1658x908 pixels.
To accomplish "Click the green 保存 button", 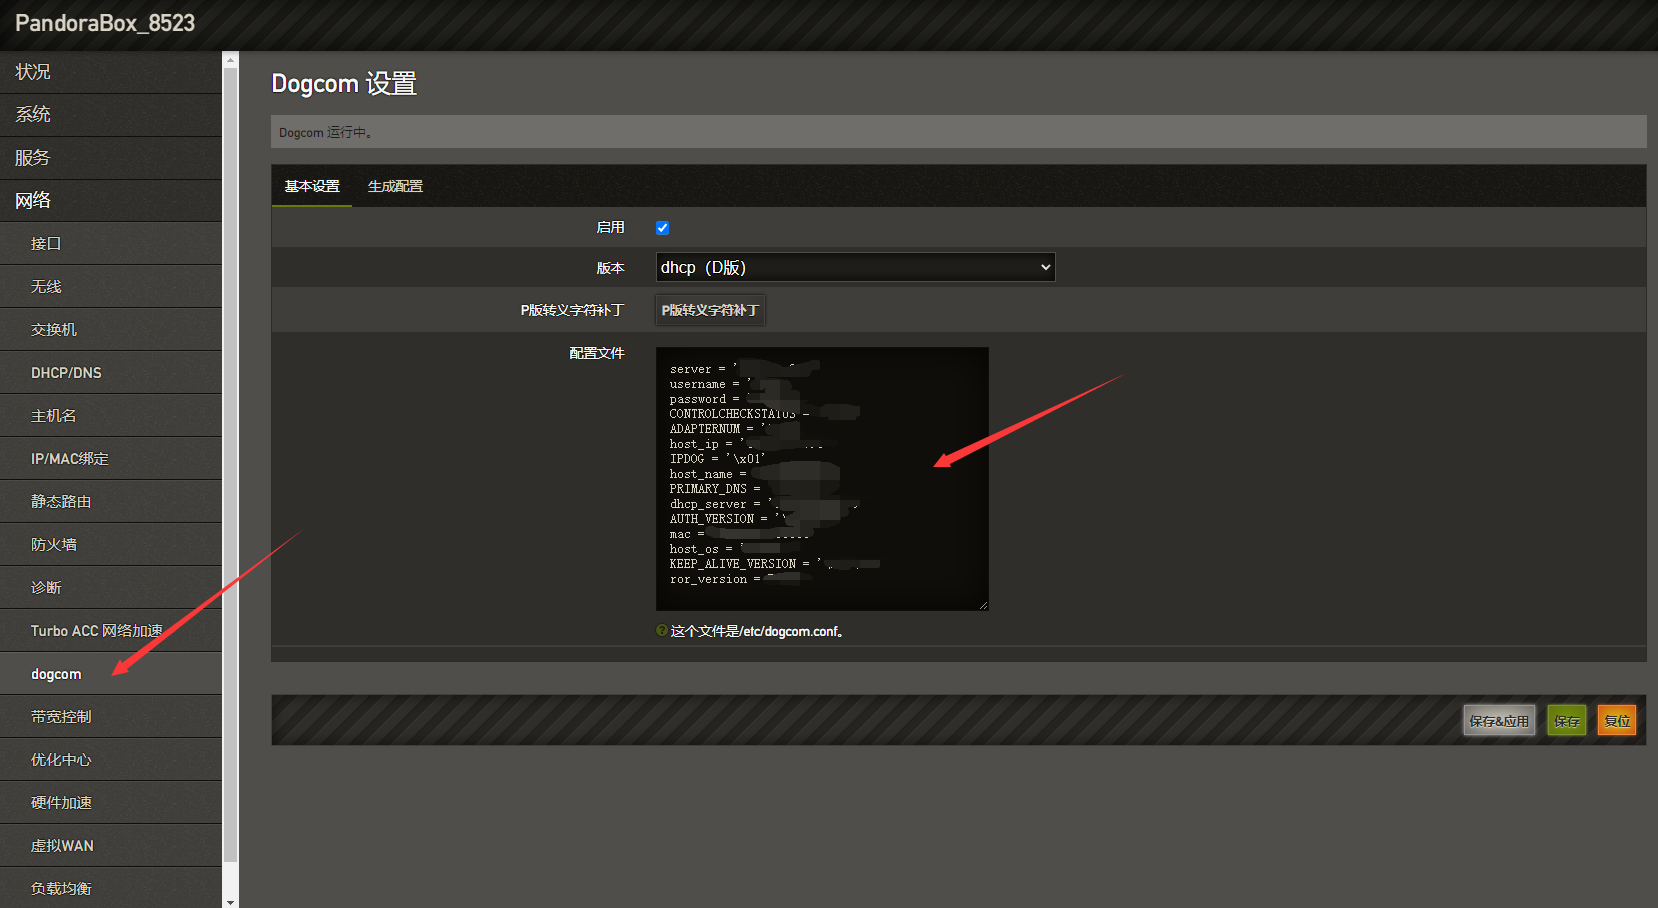I will click(1567, 721).
